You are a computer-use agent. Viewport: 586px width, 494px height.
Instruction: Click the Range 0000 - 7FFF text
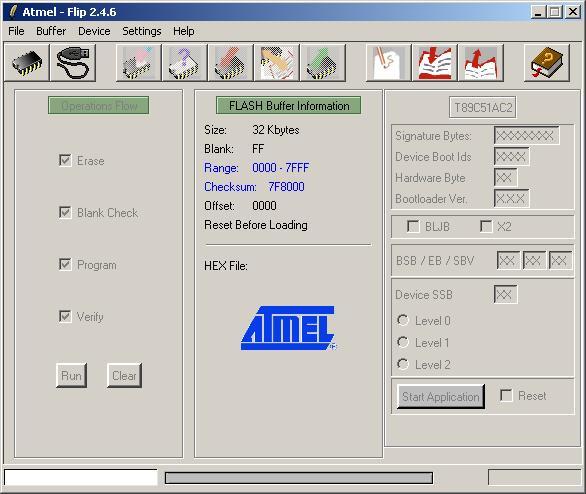[256, 168]
